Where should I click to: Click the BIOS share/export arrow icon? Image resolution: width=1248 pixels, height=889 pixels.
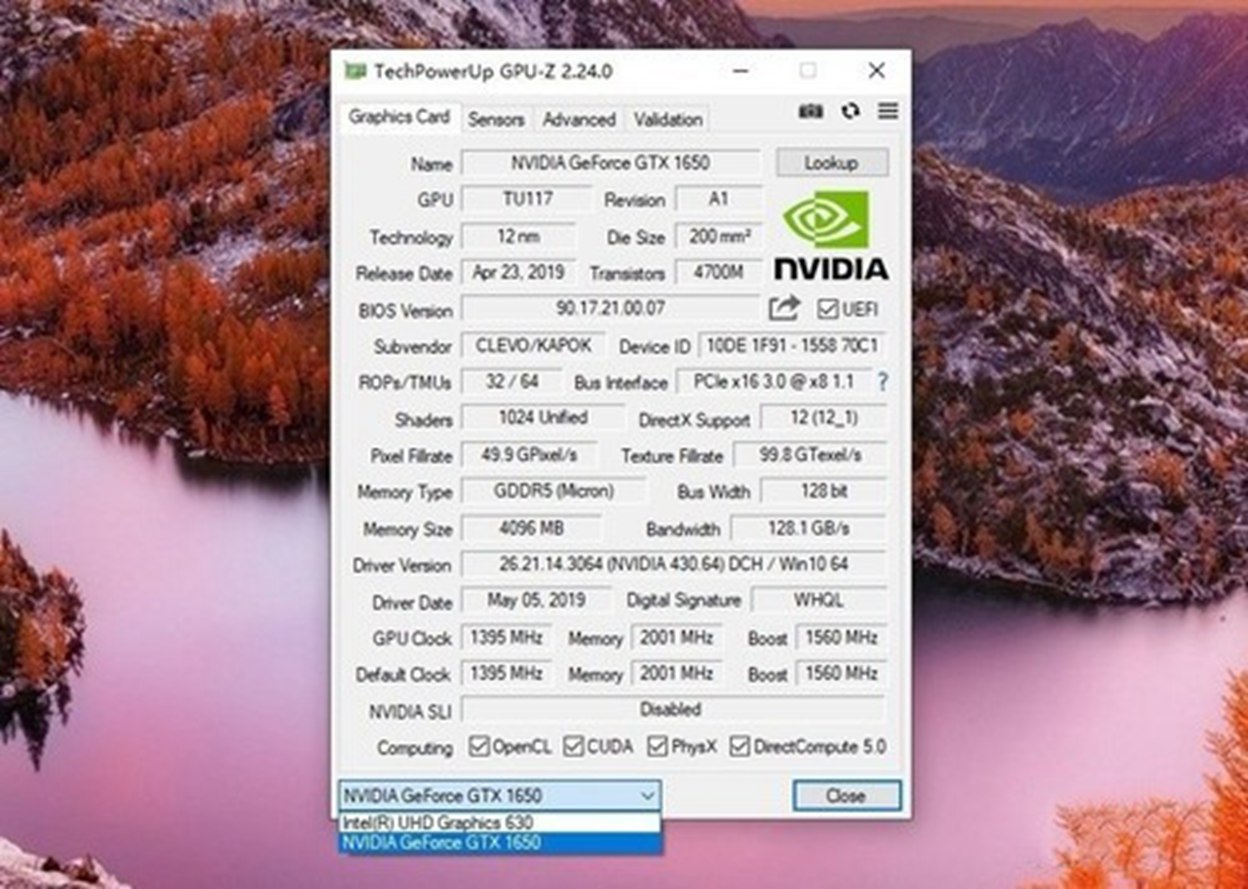click(785, 308)
